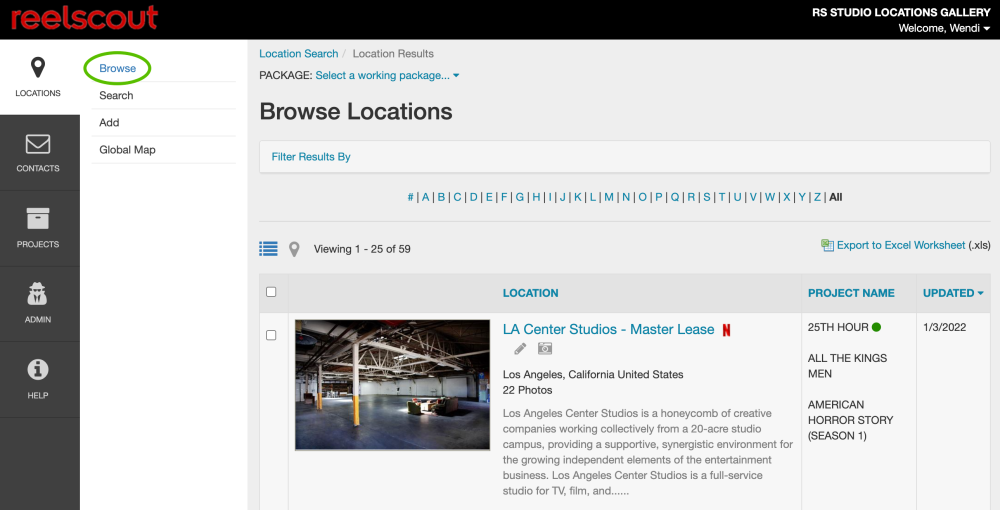Filter locations by letter Q
This screenshot has height=510, width=1000.
675,197
